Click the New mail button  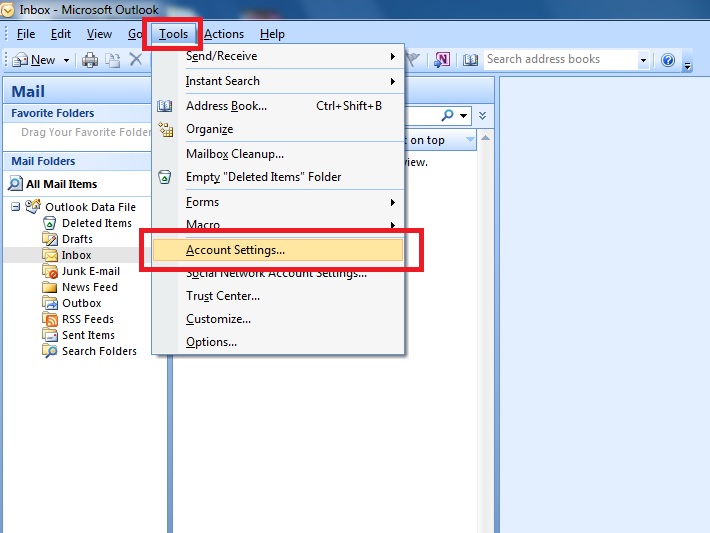click(34, 60)
